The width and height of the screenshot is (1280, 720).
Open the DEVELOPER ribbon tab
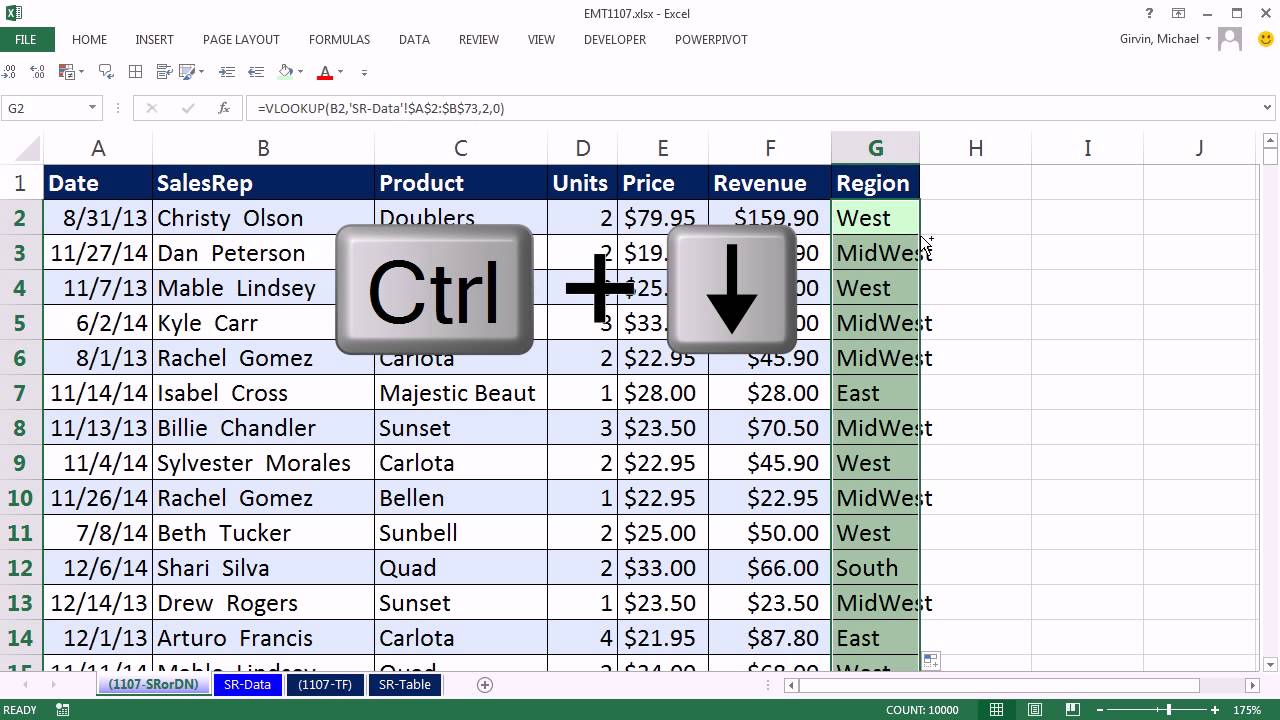tap(614, 40)
